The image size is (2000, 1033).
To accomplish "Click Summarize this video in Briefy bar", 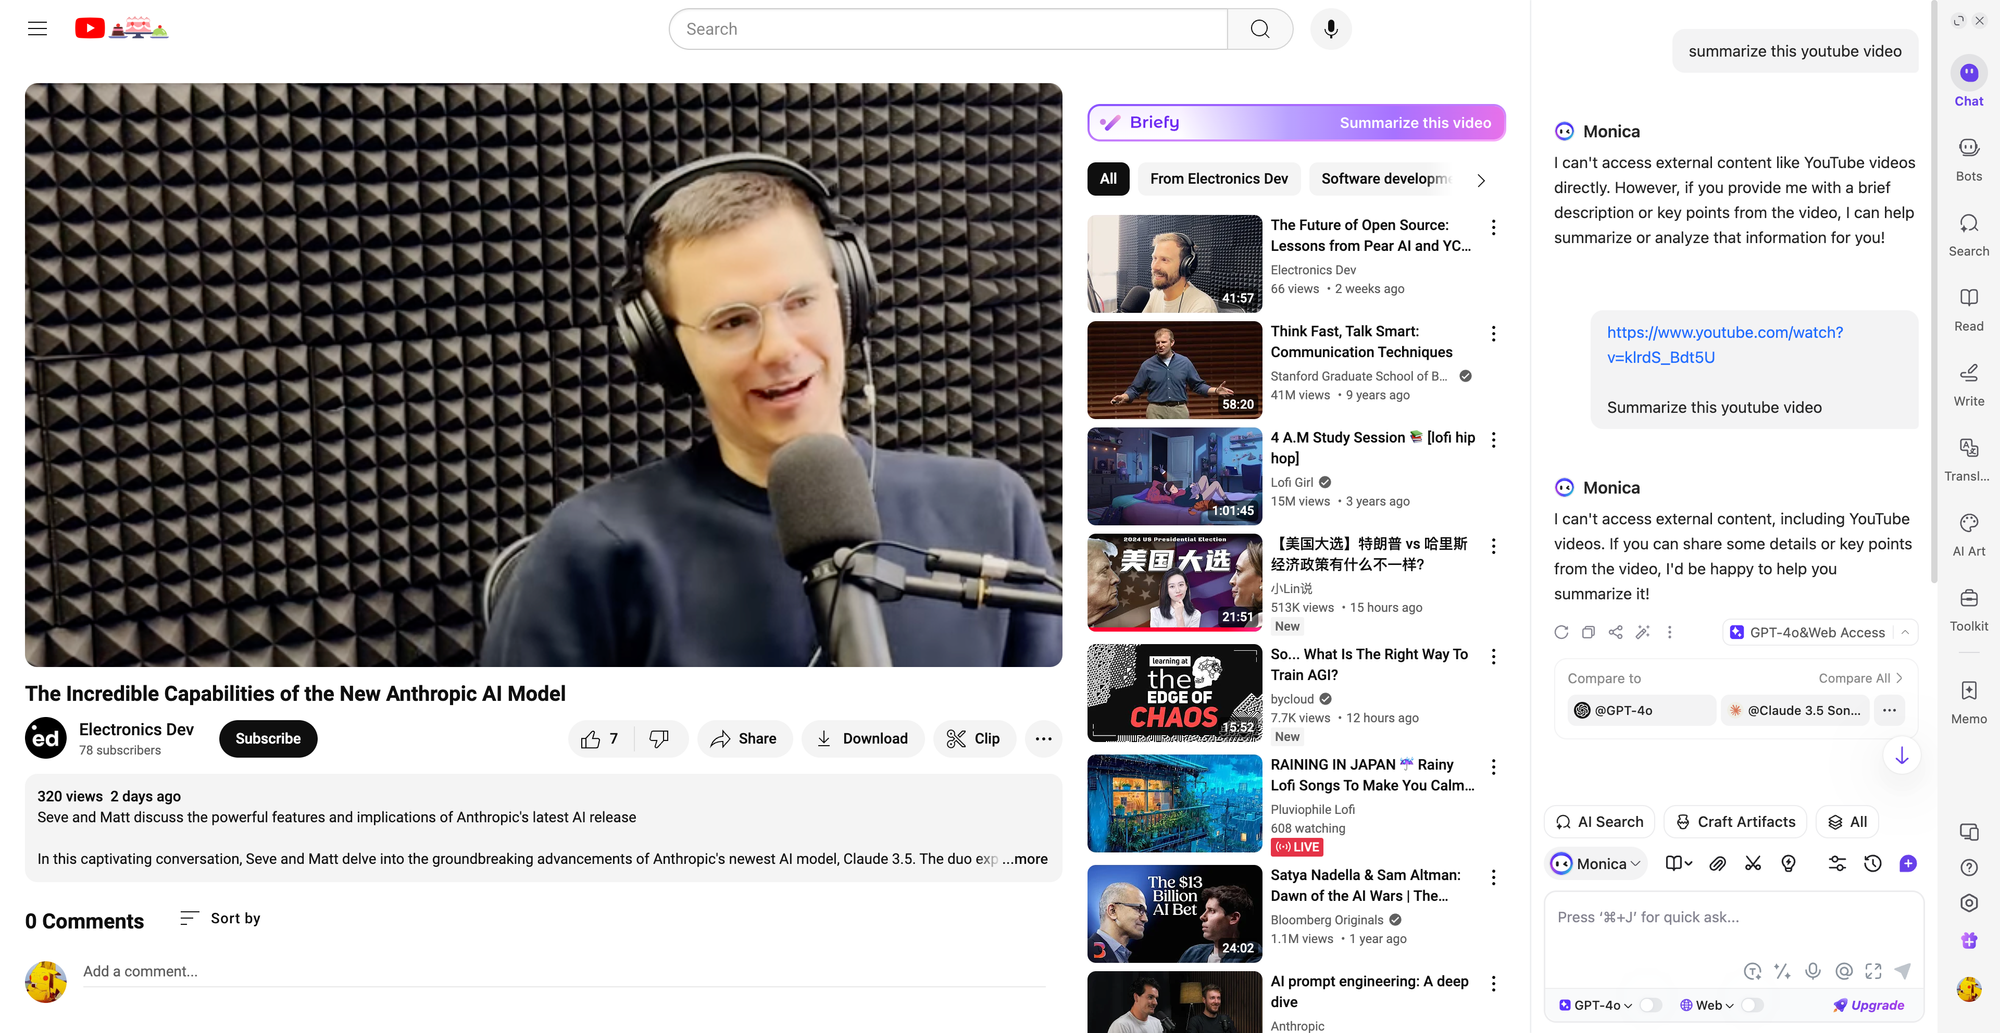I will pyautogui.click(x=1415, y=123).
